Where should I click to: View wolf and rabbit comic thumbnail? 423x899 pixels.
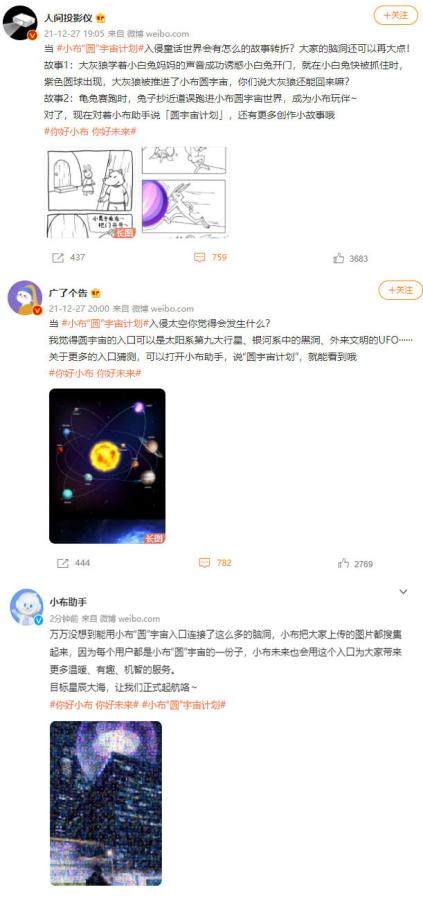click(x=91, y=193)
